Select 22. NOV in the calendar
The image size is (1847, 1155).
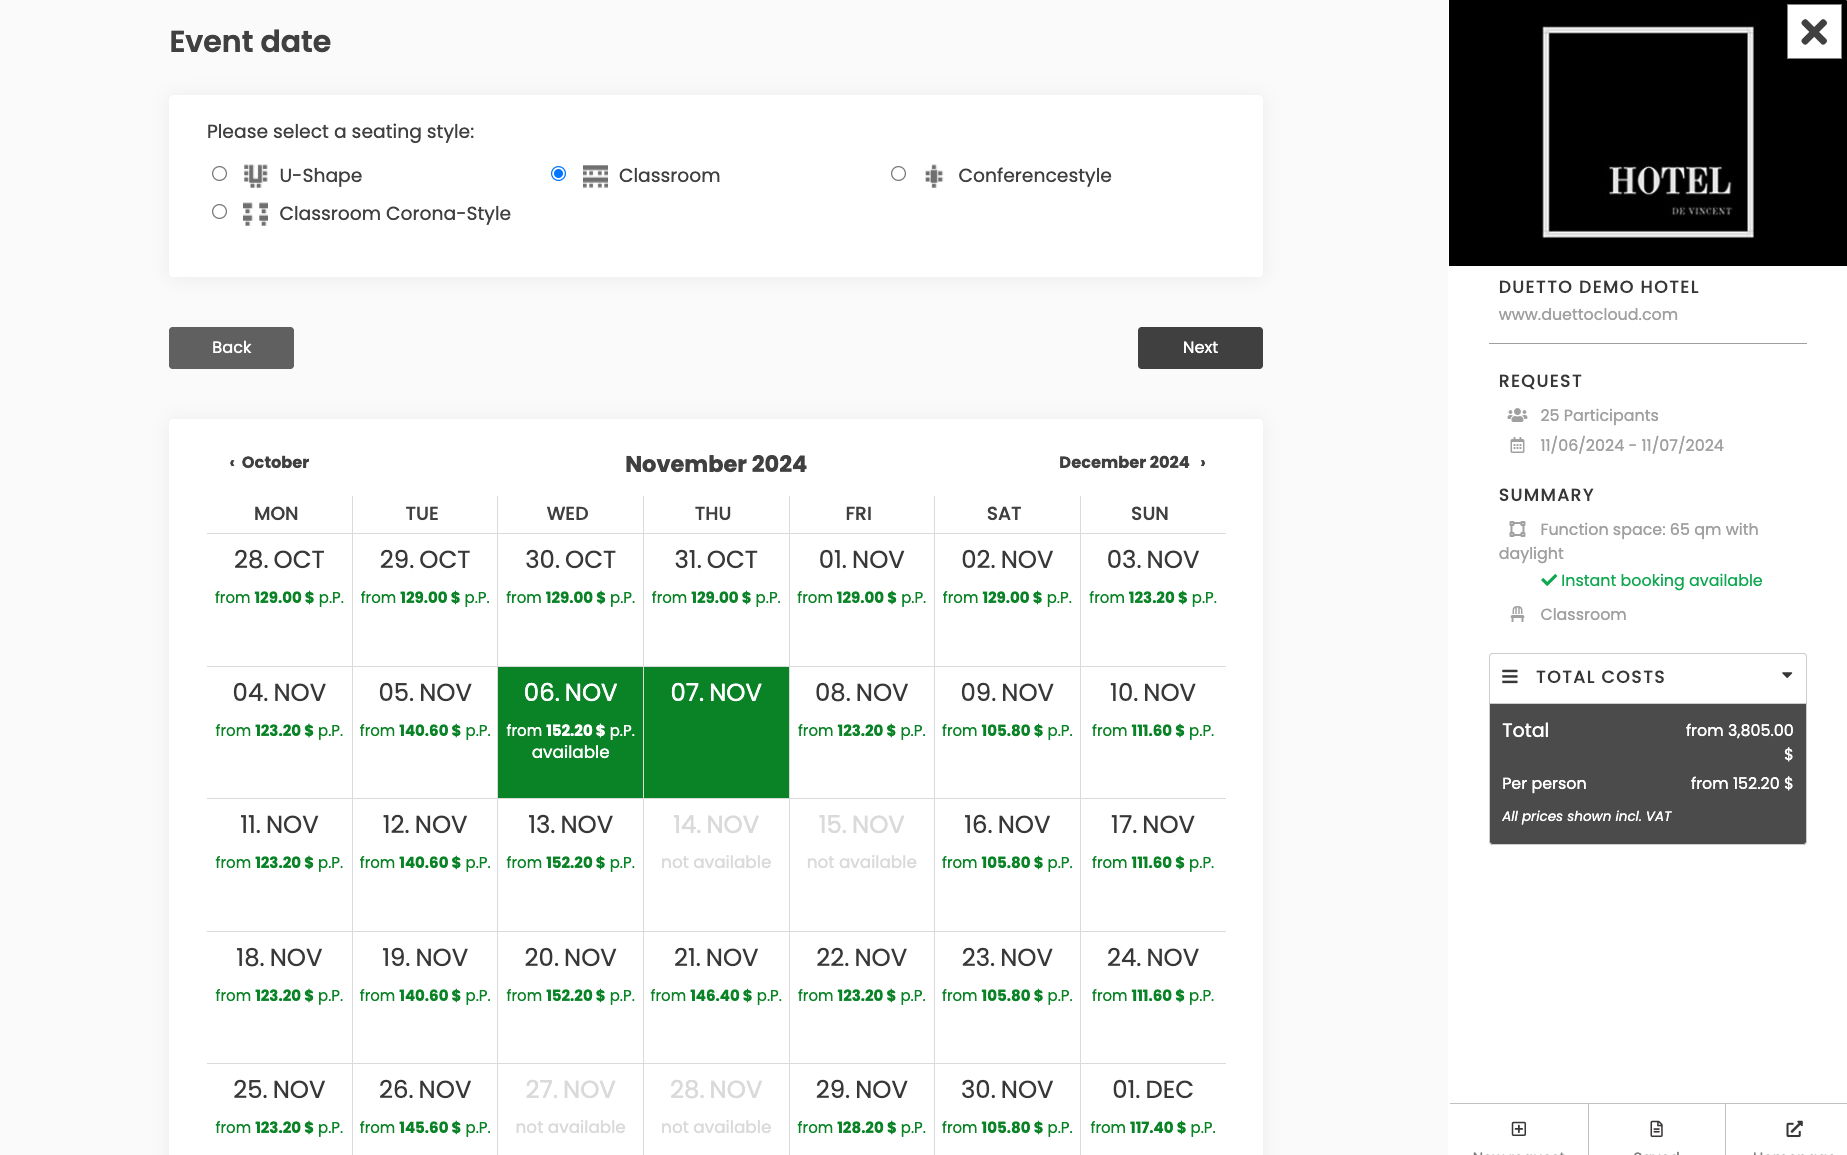tap(861, 997)
